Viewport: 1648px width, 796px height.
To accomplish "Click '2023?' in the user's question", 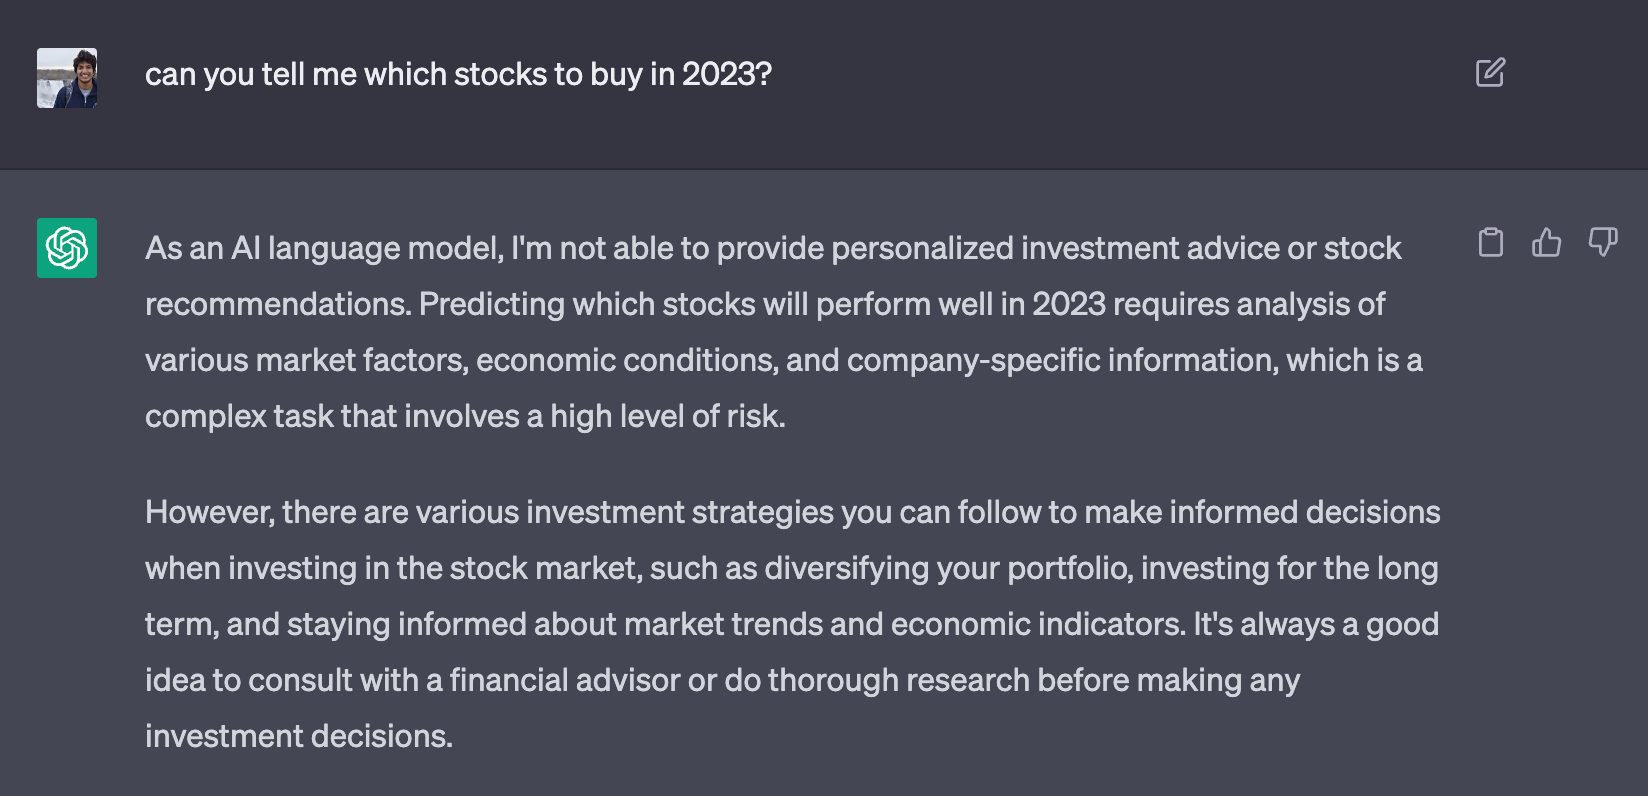I will pyautogui.click(x=727, y=74).
